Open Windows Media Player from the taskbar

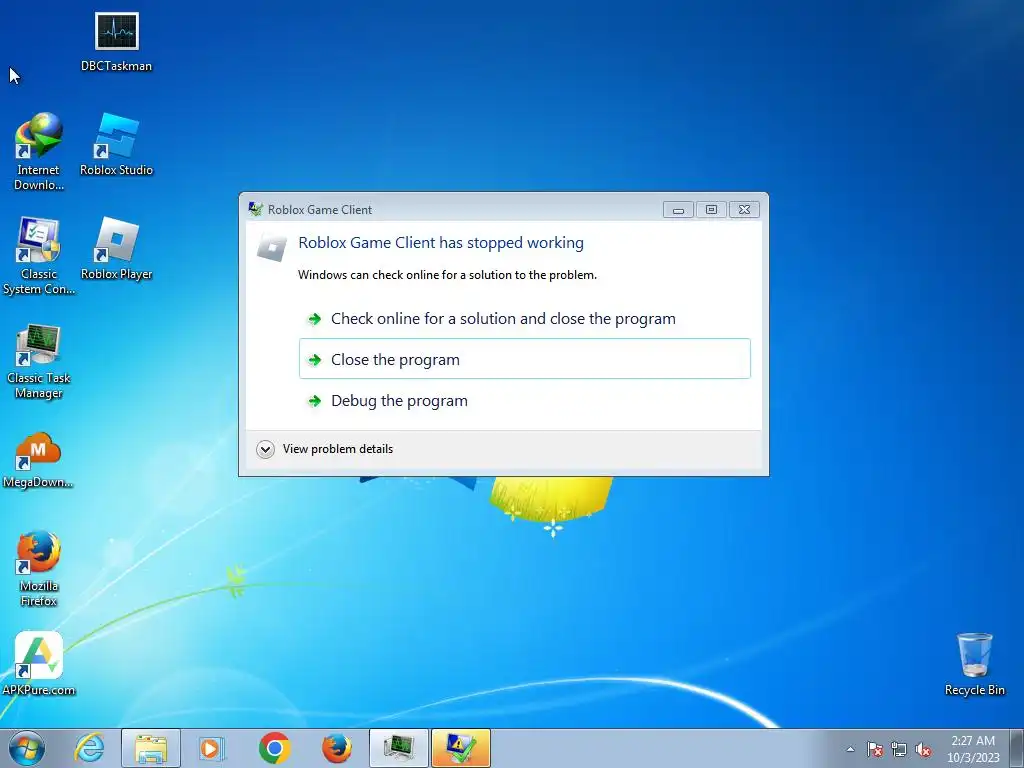[x=212, y=748]
